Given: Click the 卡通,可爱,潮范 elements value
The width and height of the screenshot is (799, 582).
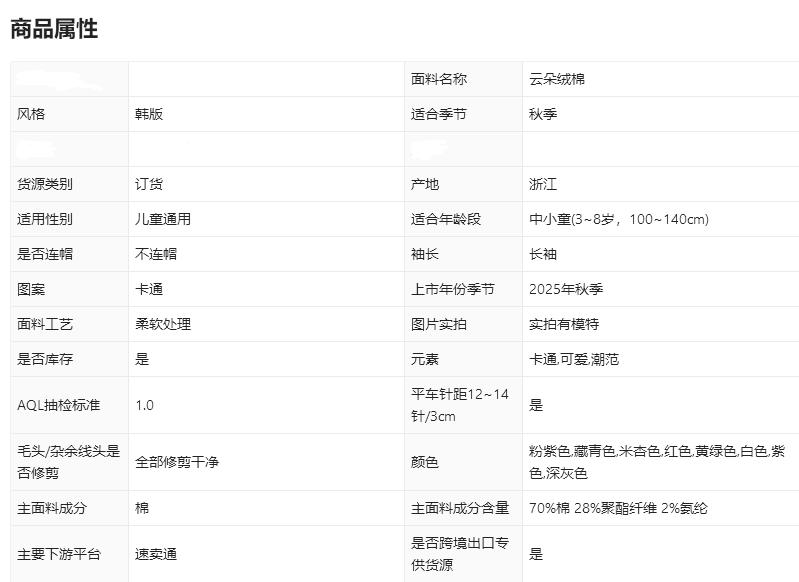Looking at the screenshot, I should tap(573, 359).
